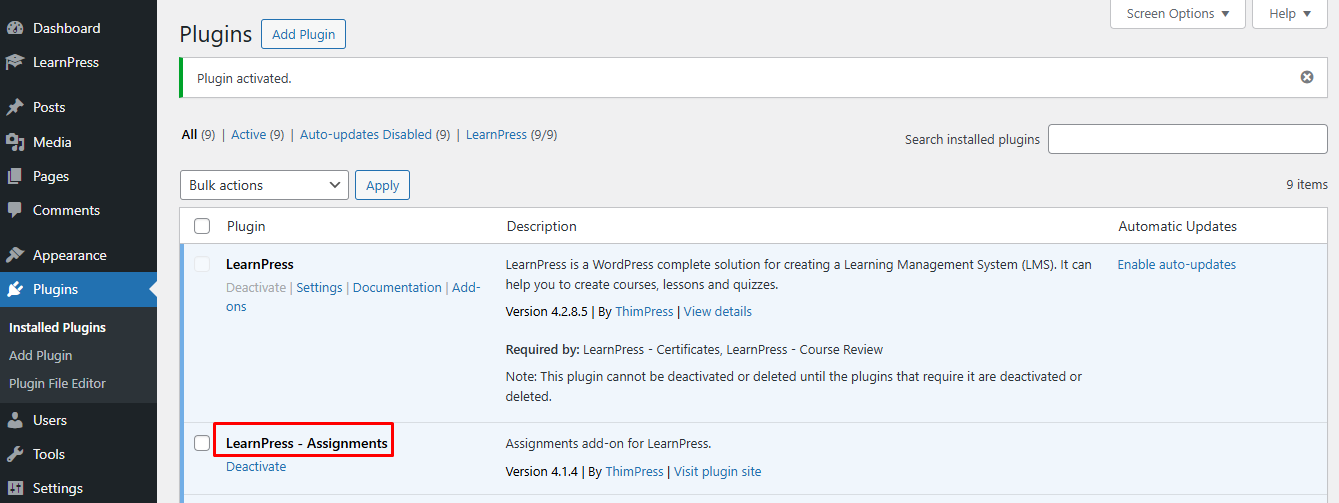Expand the Screen Options panel

click(x=1178, y=14)
